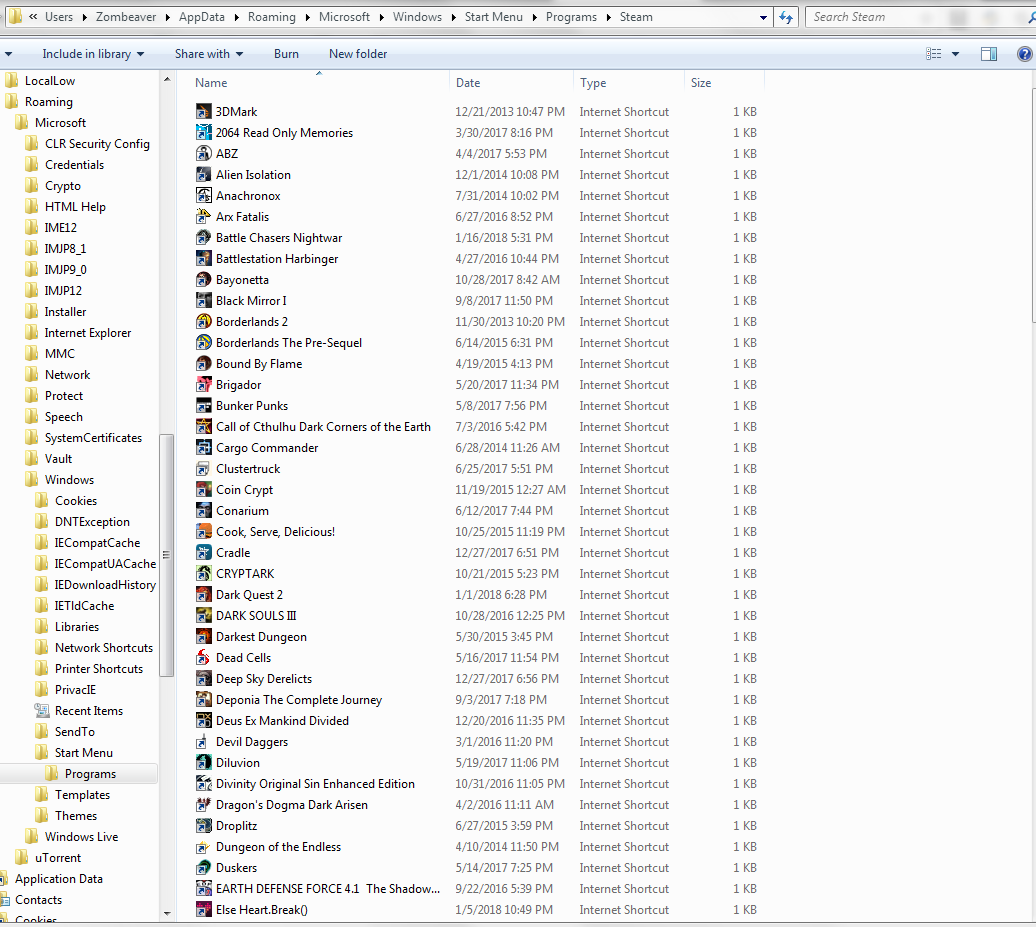Toggle the preview pane button
1036x927 pixels.
(x=988, y=54)
